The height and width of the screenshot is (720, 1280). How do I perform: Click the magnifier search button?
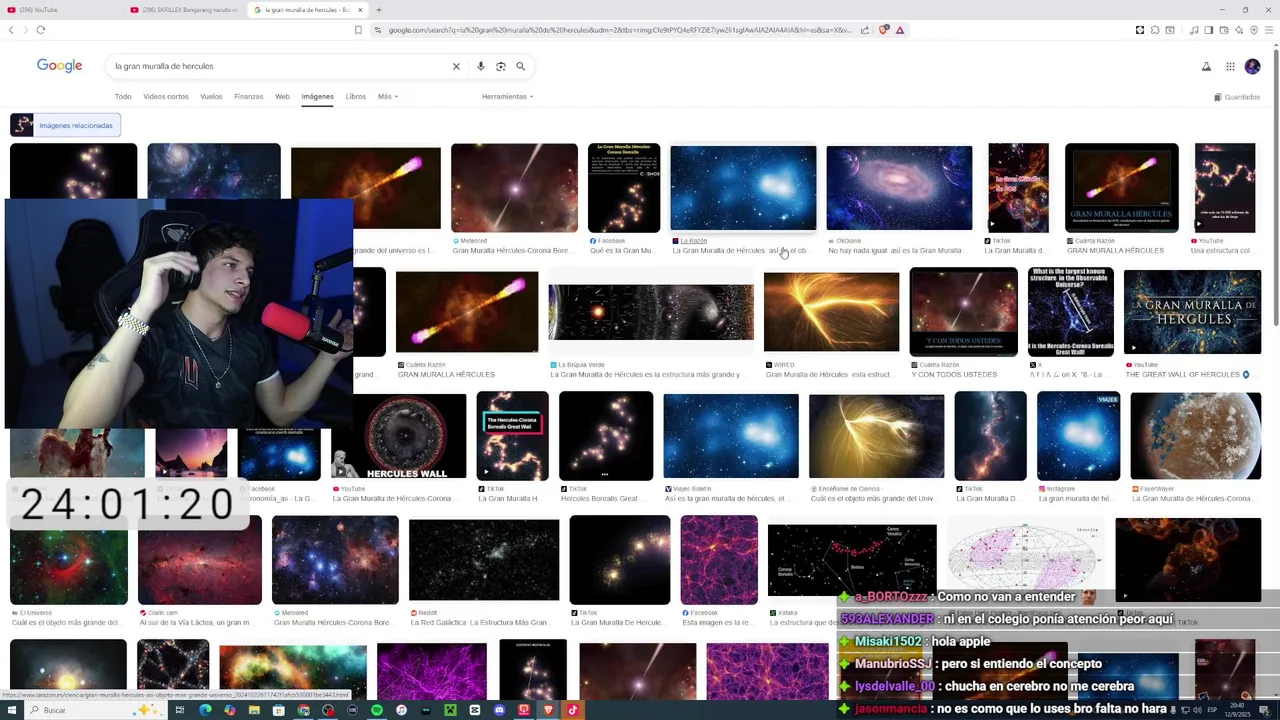[x=520, y=66]
